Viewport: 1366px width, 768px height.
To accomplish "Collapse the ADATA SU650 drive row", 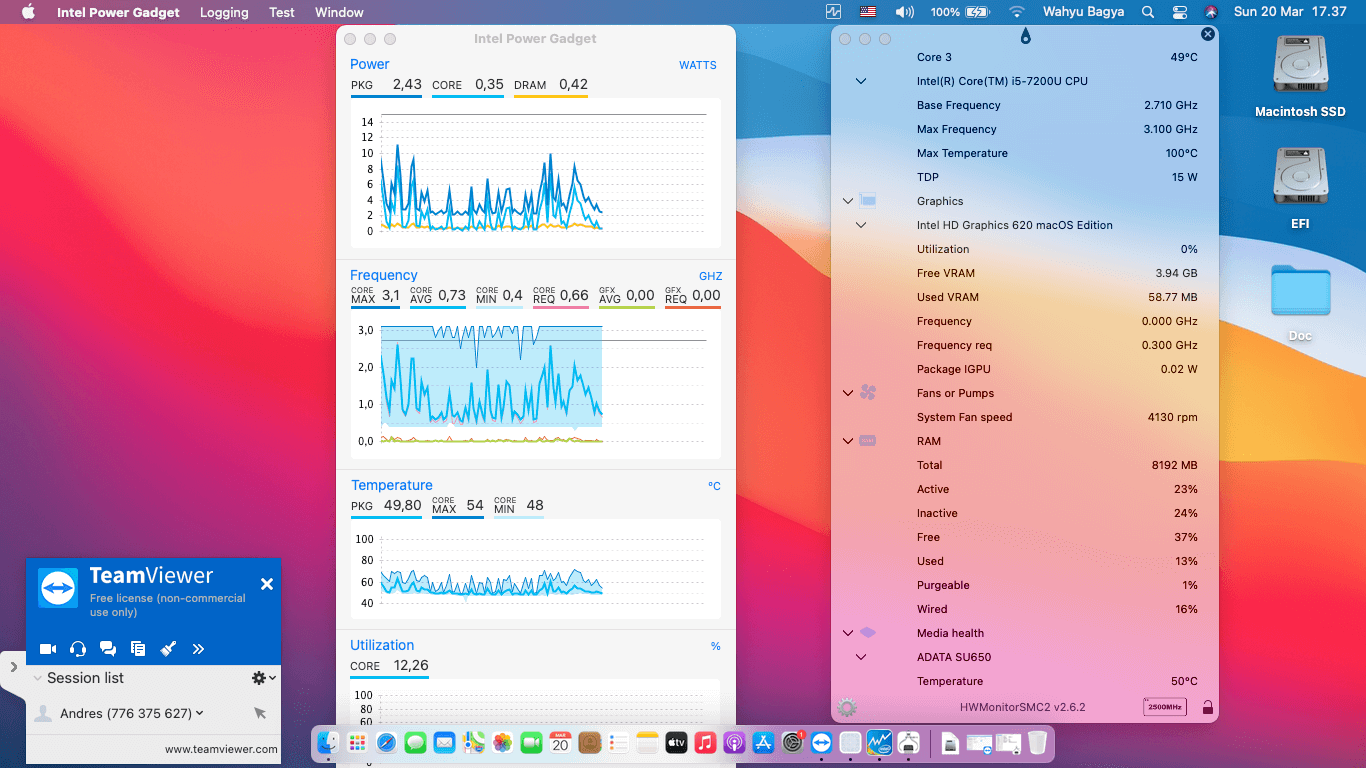I will coord(861,657).
